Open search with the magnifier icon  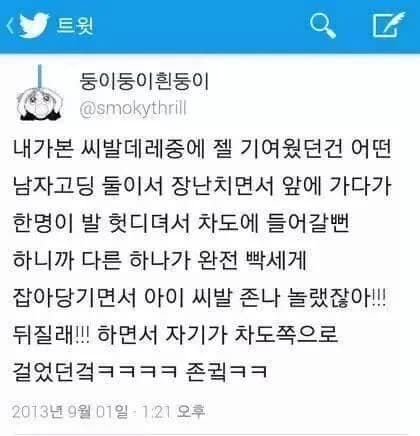pyautogui.click(x=322, y=26)
